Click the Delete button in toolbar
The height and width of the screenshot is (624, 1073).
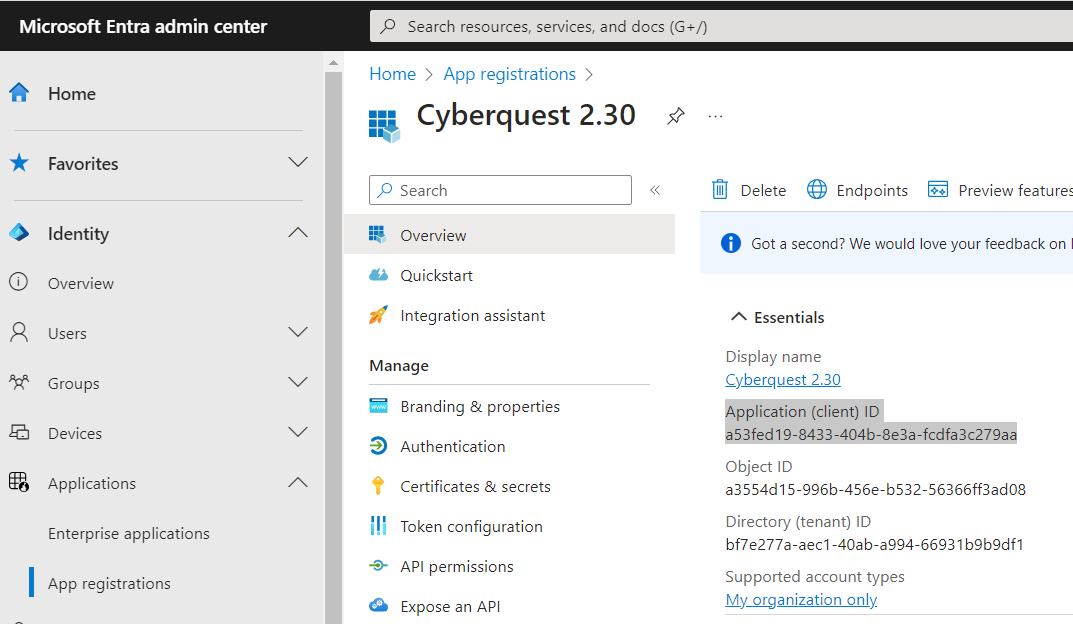[749, 190]
